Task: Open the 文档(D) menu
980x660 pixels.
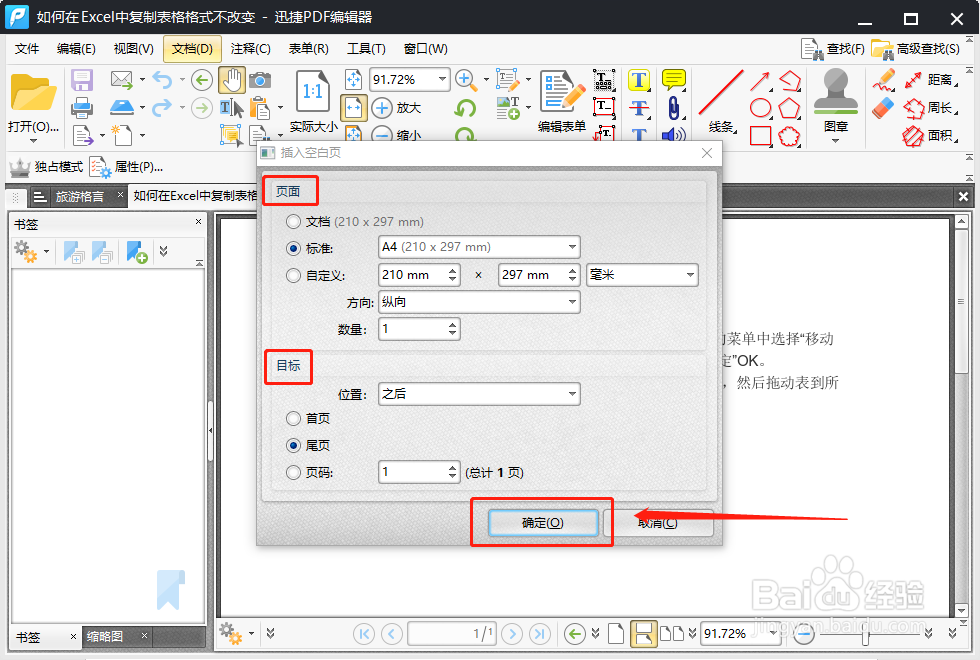Action: (x=190, y=48)
